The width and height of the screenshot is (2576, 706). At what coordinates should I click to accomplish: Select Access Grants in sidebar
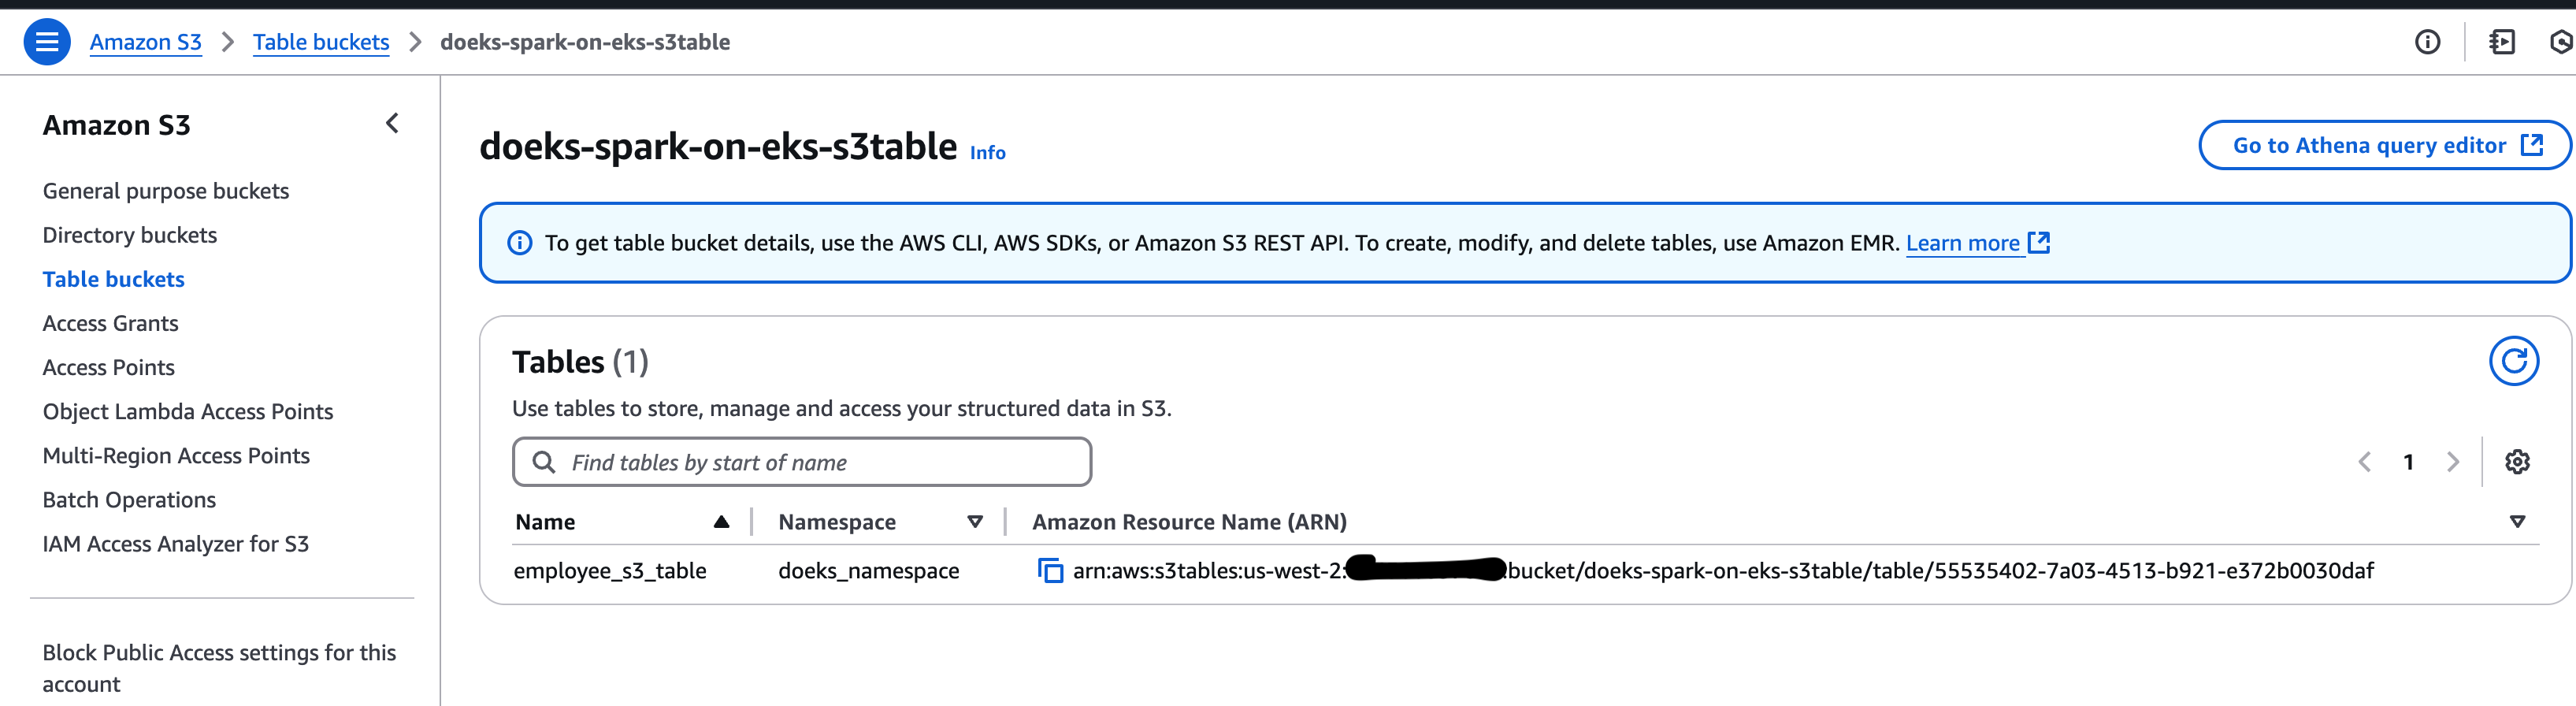coord(110,323)
